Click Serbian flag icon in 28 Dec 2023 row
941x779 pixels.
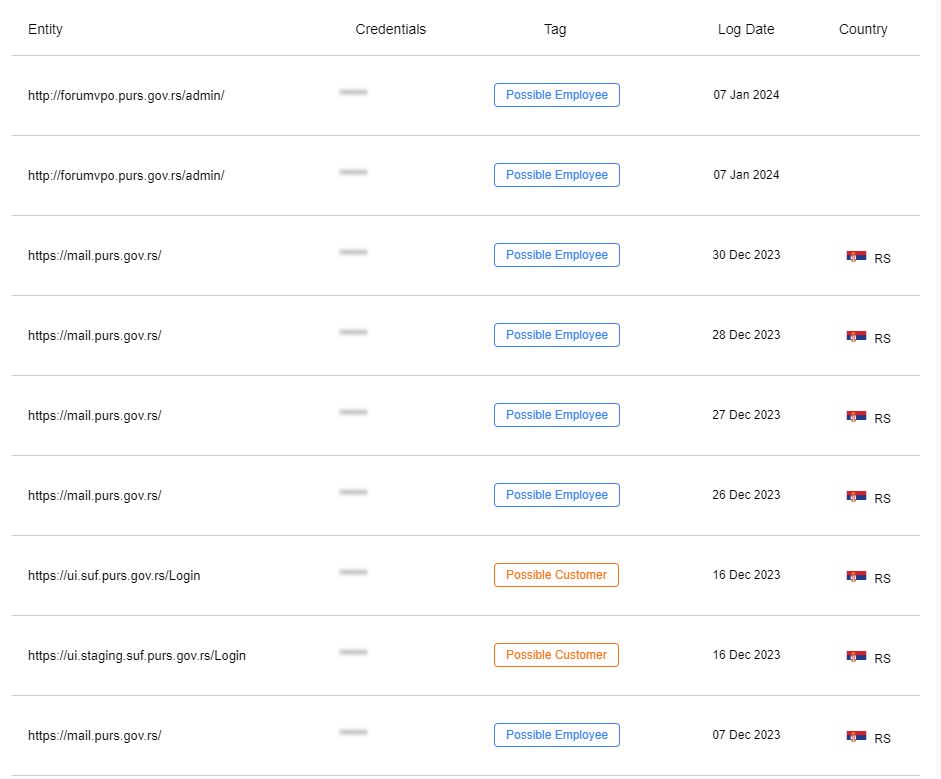(856, 336)
